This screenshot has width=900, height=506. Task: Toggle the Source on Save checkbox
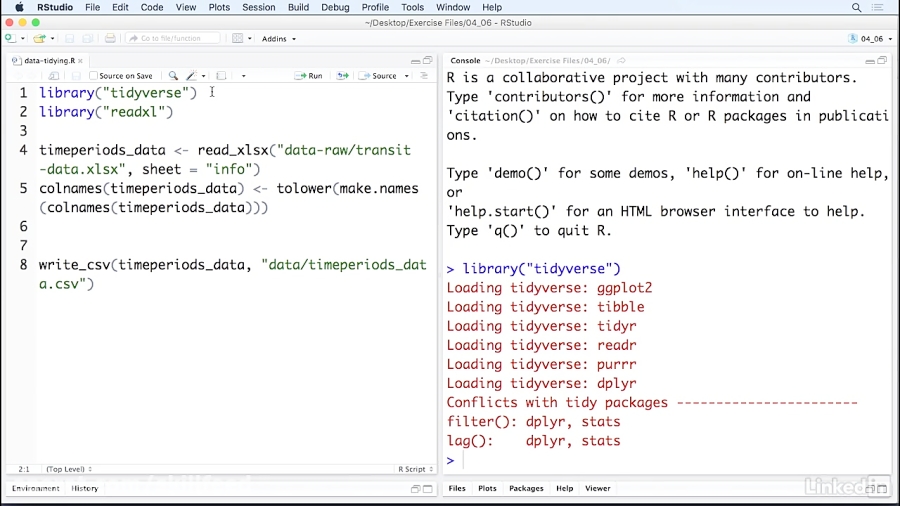click(x=94, y=76)
